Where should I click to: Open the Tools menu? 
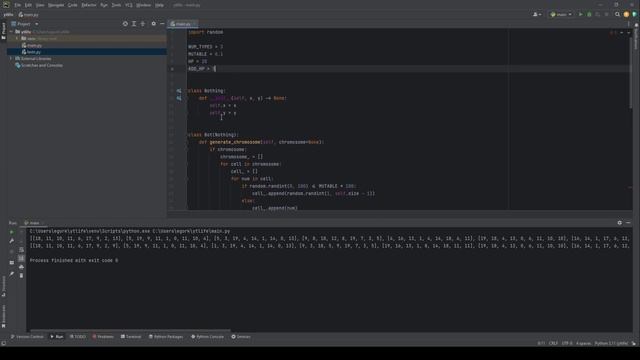116,5
